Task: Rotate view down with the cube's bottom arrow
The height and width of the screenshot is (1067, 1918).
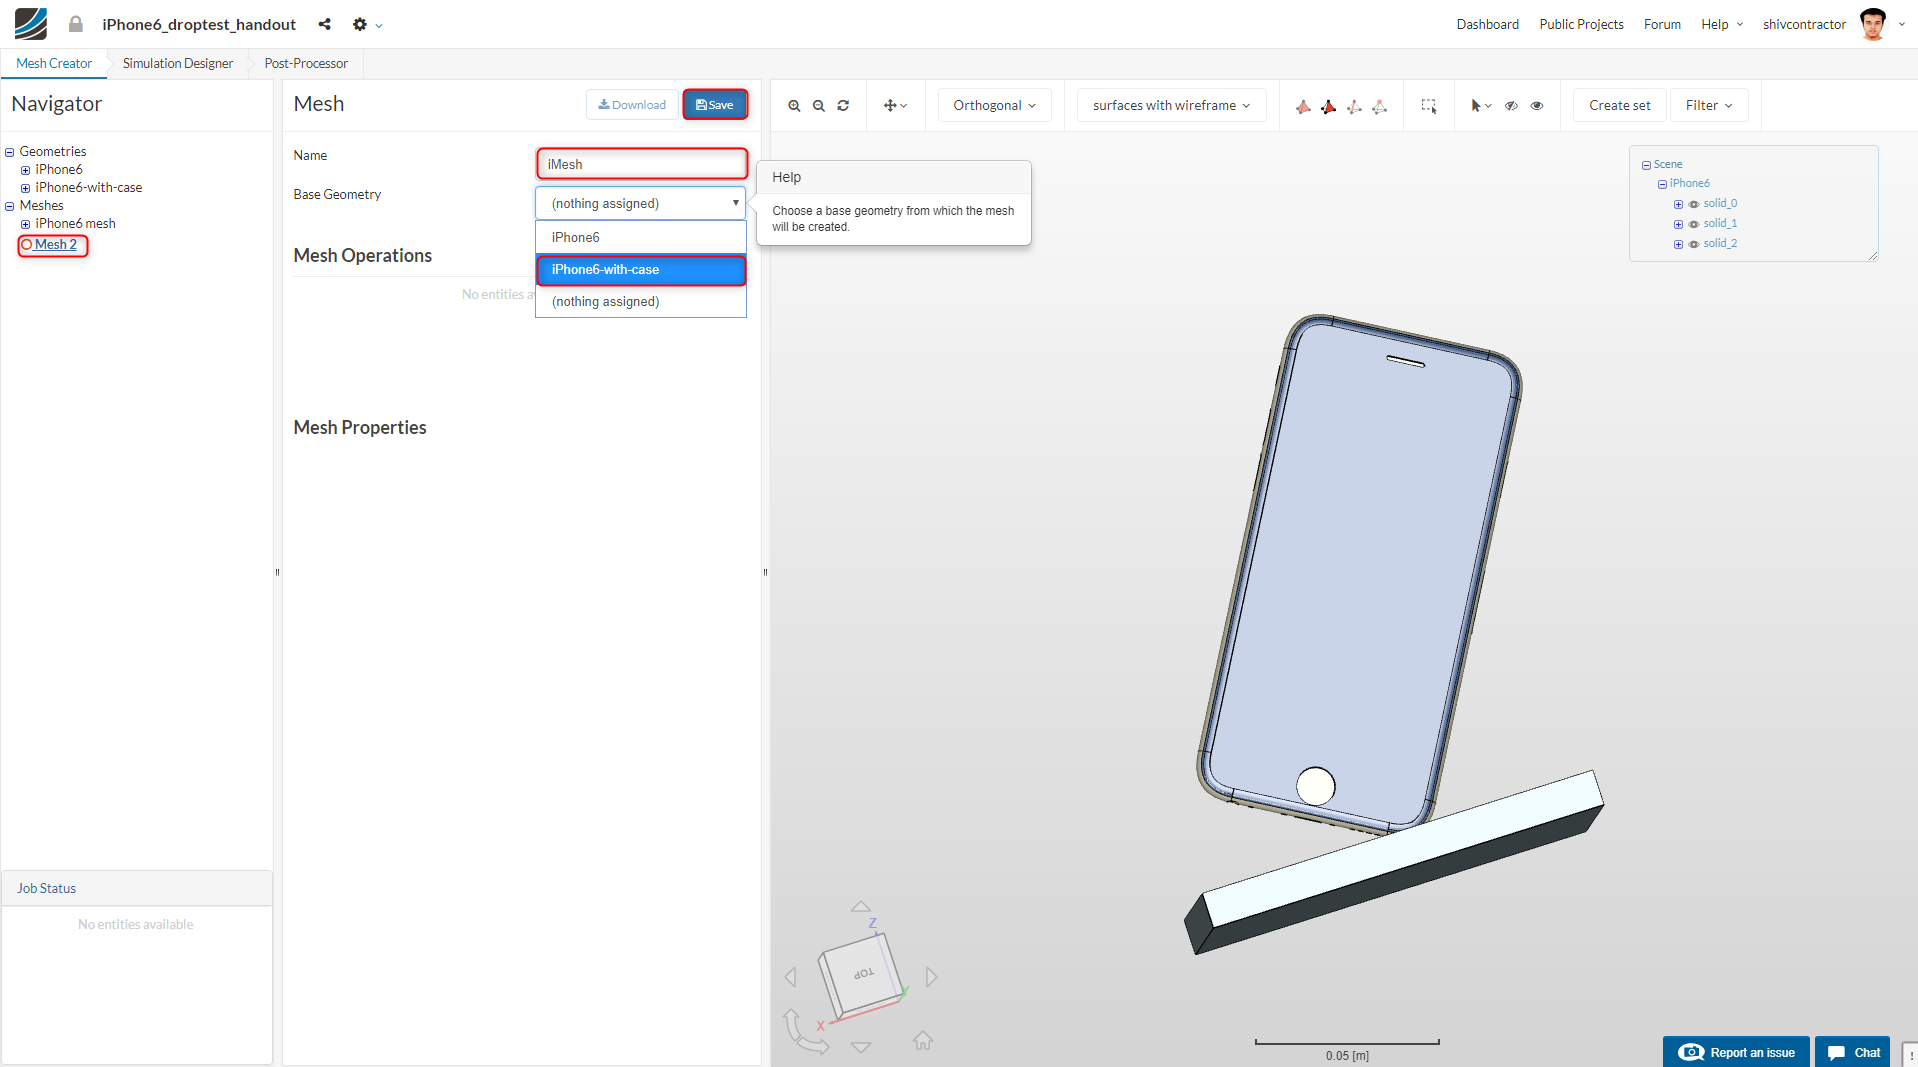Action: [860, 1047]
